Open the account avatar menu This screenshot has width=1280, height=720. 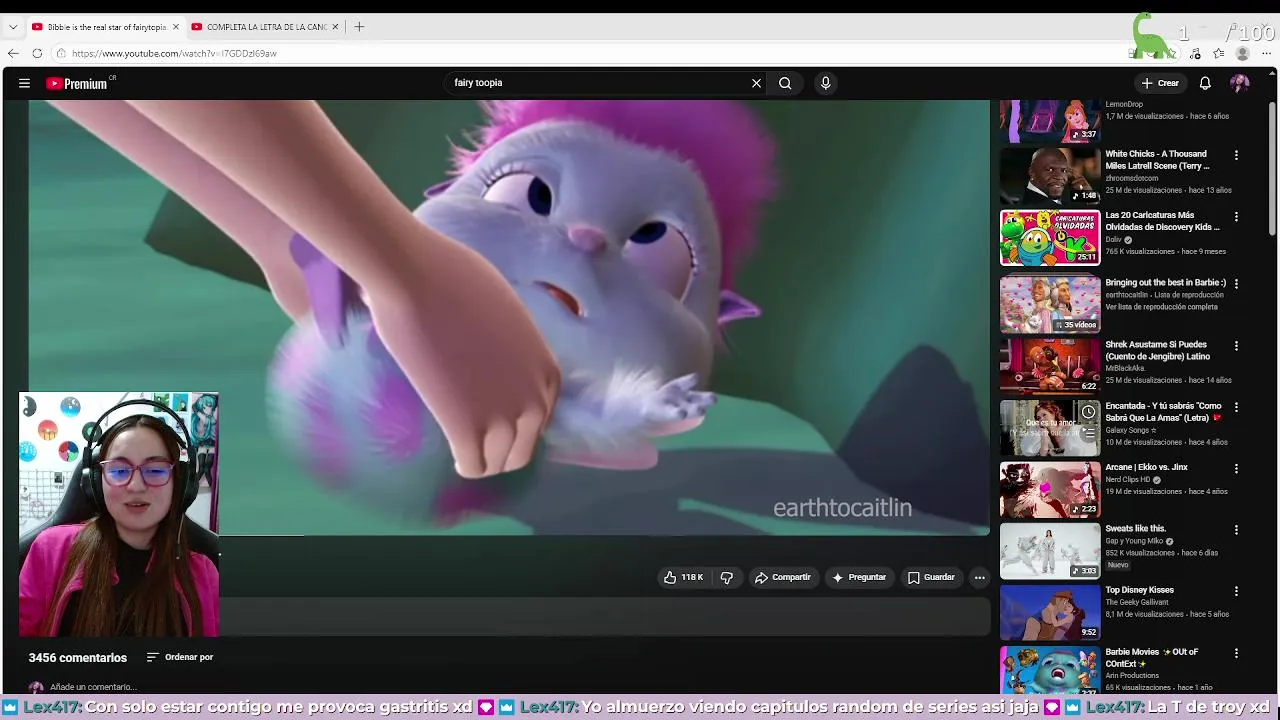pos(1240,83)
